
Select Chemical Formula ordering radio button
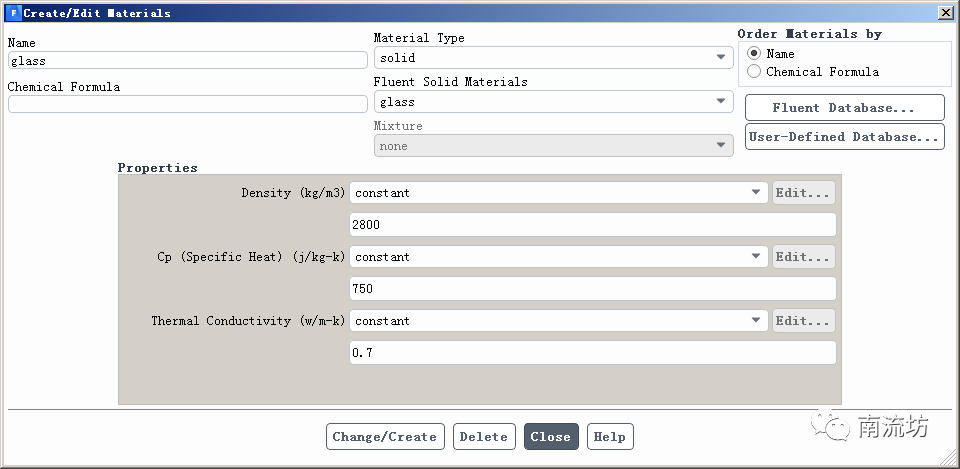(x=754, y=71)
